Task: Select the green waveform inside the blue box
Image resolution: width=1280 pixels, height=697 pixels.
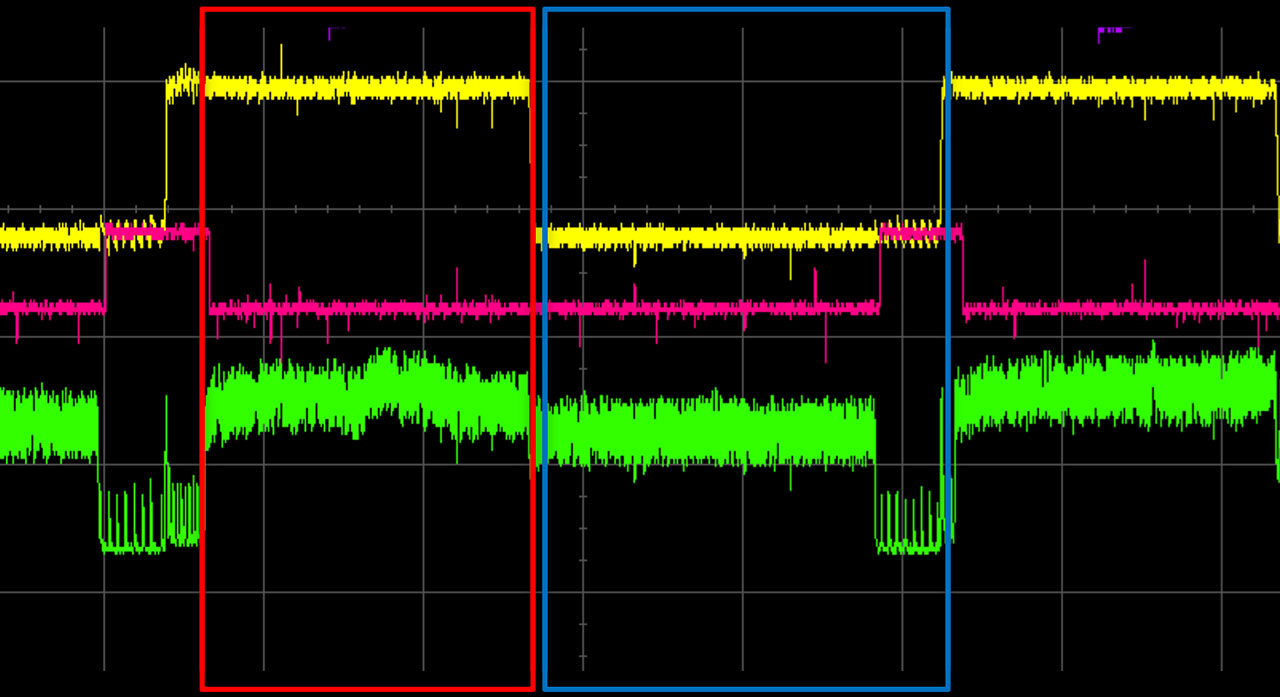Action: (x=710, y=432)
